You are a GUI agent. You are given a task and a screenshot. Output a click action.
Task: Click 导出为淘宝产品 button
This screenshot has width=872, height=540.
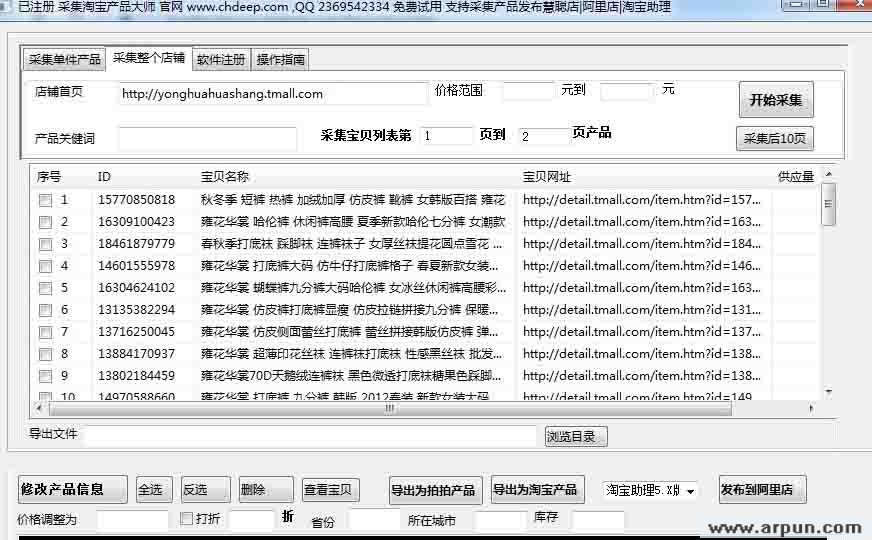click(538, 490)
